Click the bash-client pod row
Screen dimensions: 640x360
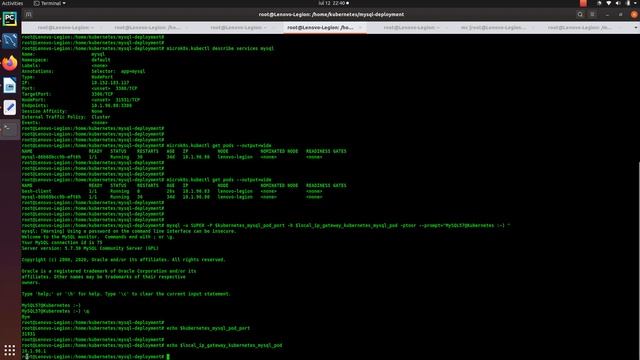[x=172, y=191]
